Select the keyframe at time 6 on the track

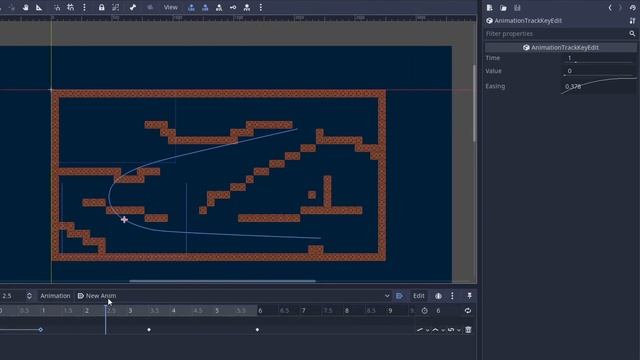tap(257, 329)
